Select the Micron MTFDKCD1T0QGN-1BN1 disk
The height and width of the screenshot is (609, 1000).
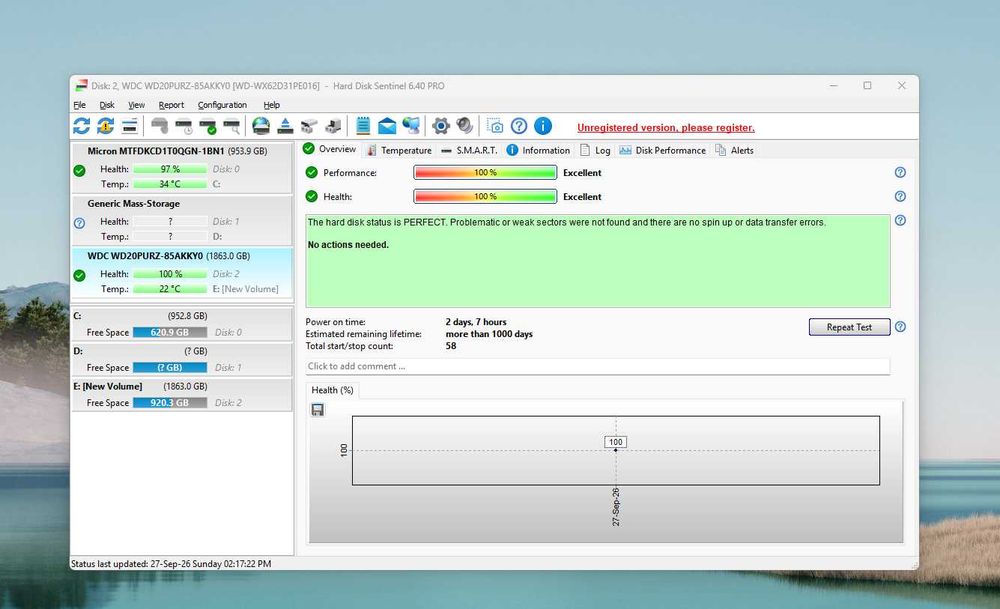[x=182, y=168]
